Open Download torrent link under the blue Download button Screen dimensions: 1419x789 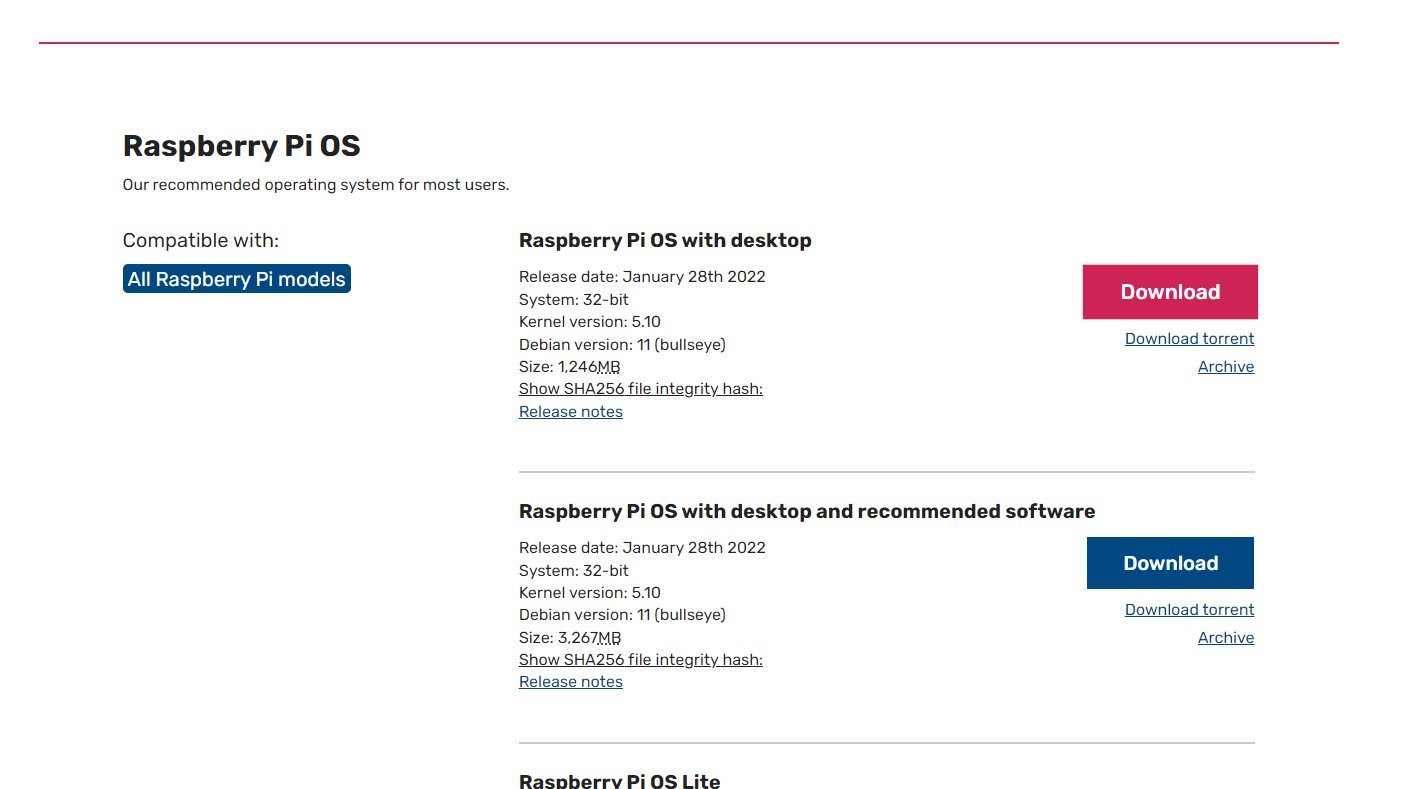(1189, 610)
